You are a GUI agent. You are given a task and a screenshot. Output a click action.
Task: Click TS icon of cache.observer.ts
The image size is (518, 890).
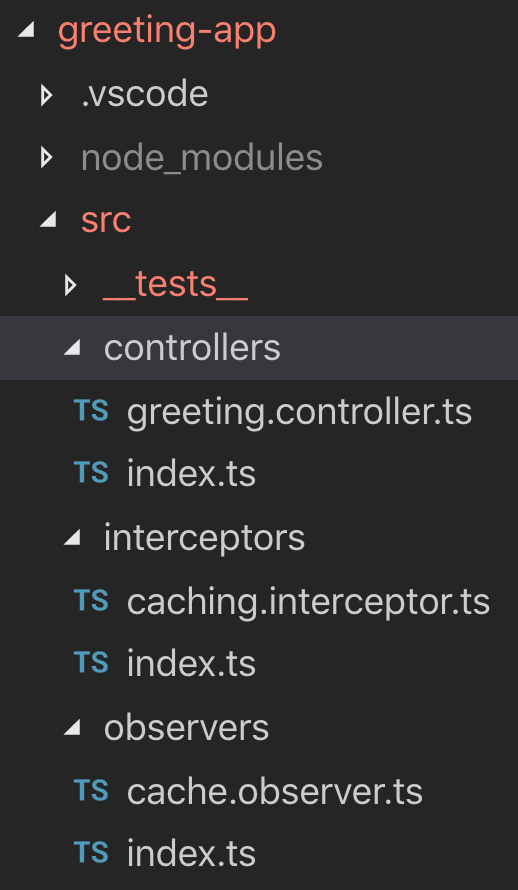(91, 791)
